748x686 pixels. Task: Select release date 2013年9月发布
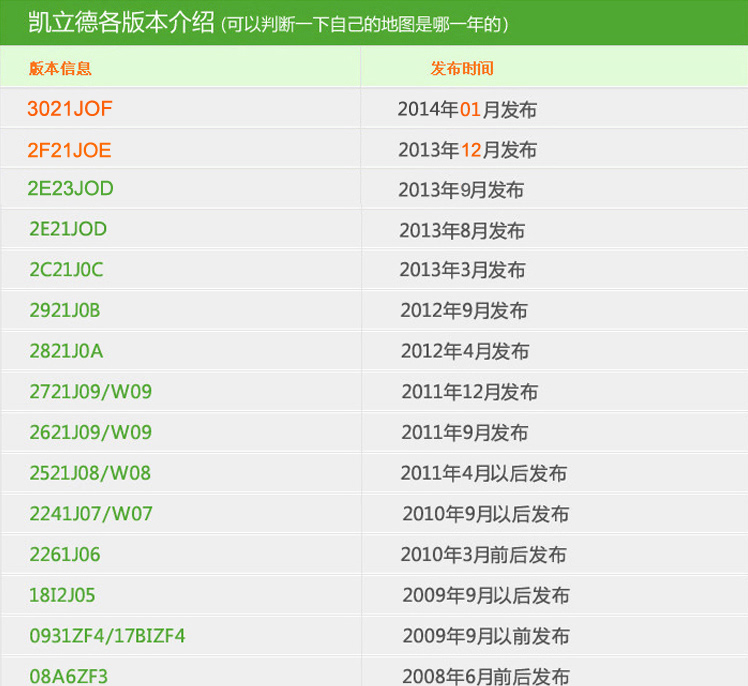click(x=461, y=190)
